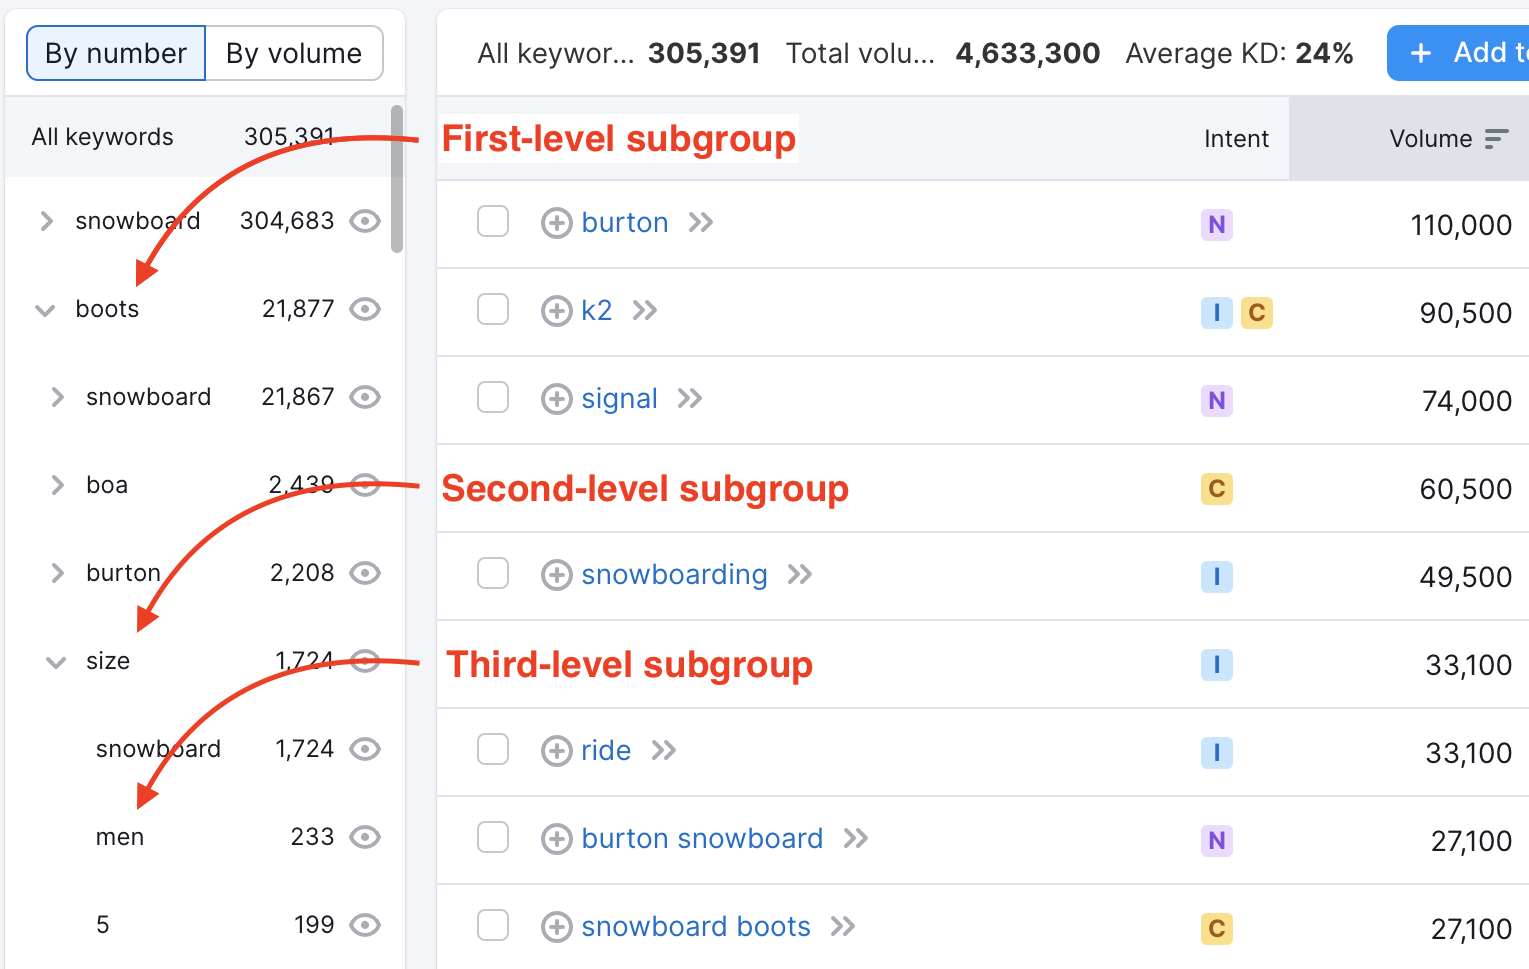This screenshot has width=1529, height=969.
Task: Click the plus icon next to burton
Action: point(556,222)
